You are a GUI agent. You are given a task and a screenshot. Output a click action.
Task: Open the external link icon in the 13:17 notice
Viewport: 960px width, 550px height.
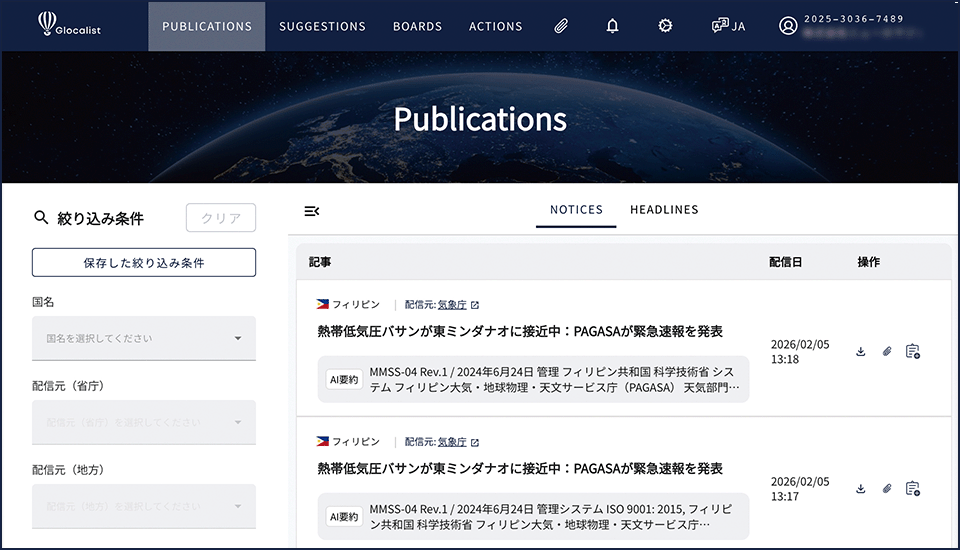[x=475, y=442]
